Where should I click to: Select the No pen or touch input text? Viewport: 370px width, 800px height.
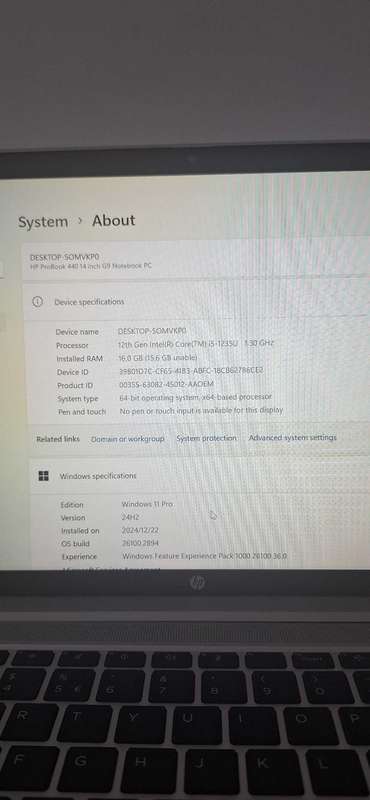(201, 410)
